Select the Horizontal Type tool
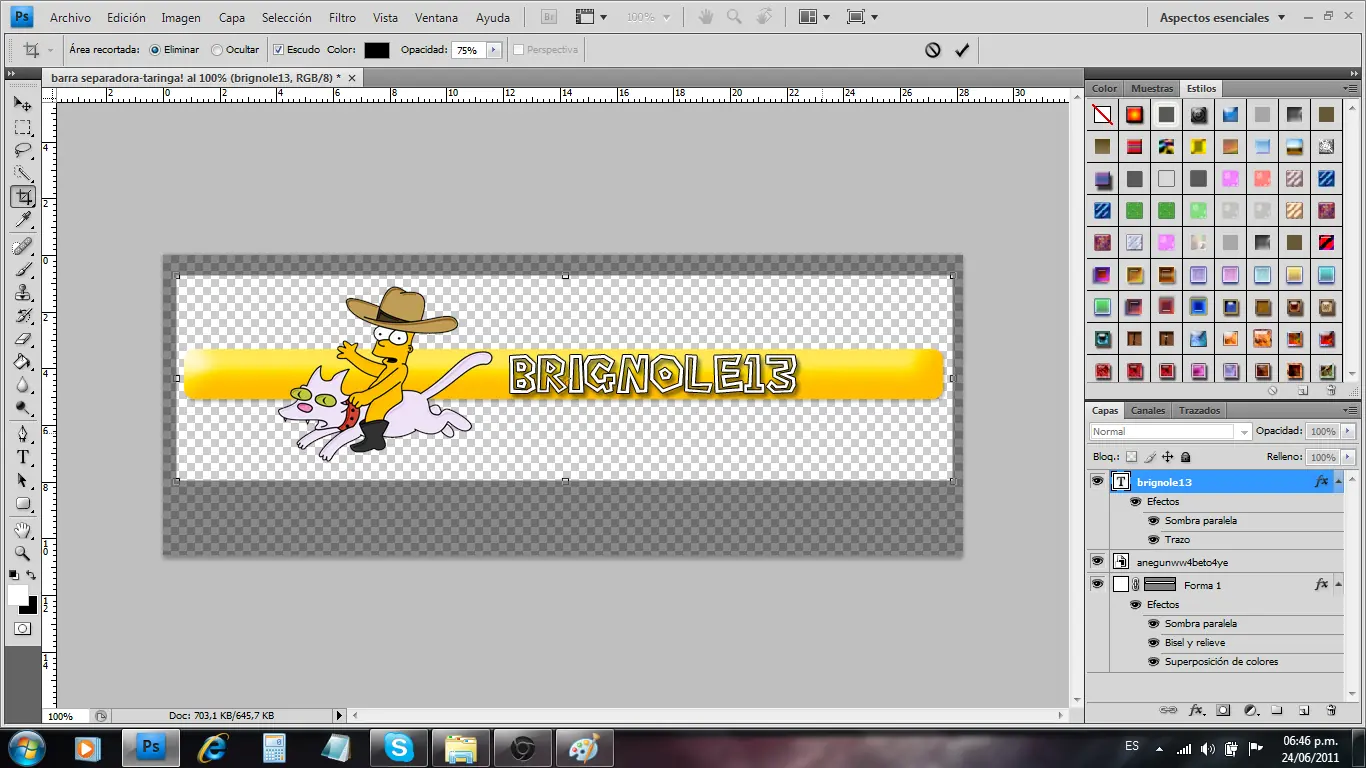Viewport: 1366px width, 768px height. tap(22, 457)
